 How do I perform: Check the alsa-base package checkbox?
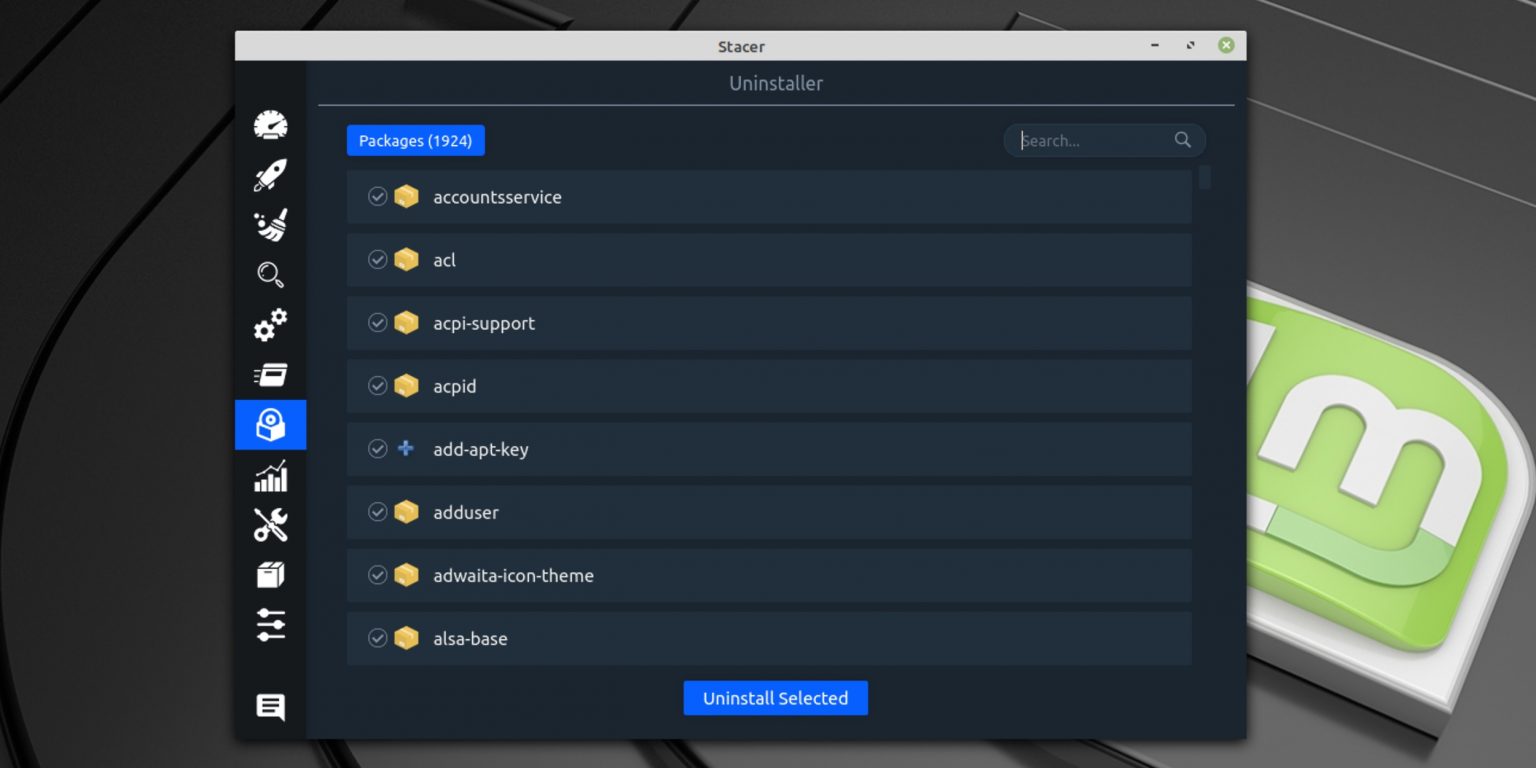[x=377, y=637]
